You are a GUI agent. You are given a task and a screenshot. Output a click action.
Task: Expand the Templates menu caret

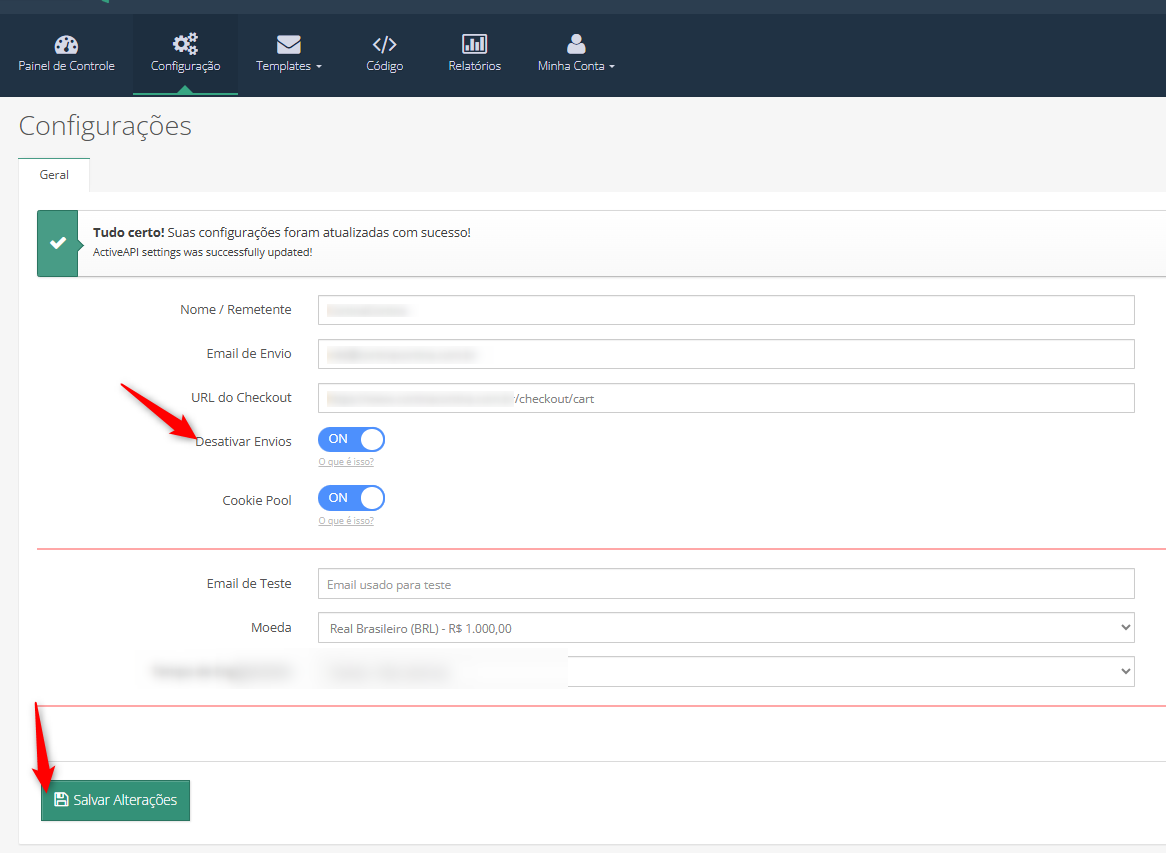pyautogui.click(x=319, y=67)
